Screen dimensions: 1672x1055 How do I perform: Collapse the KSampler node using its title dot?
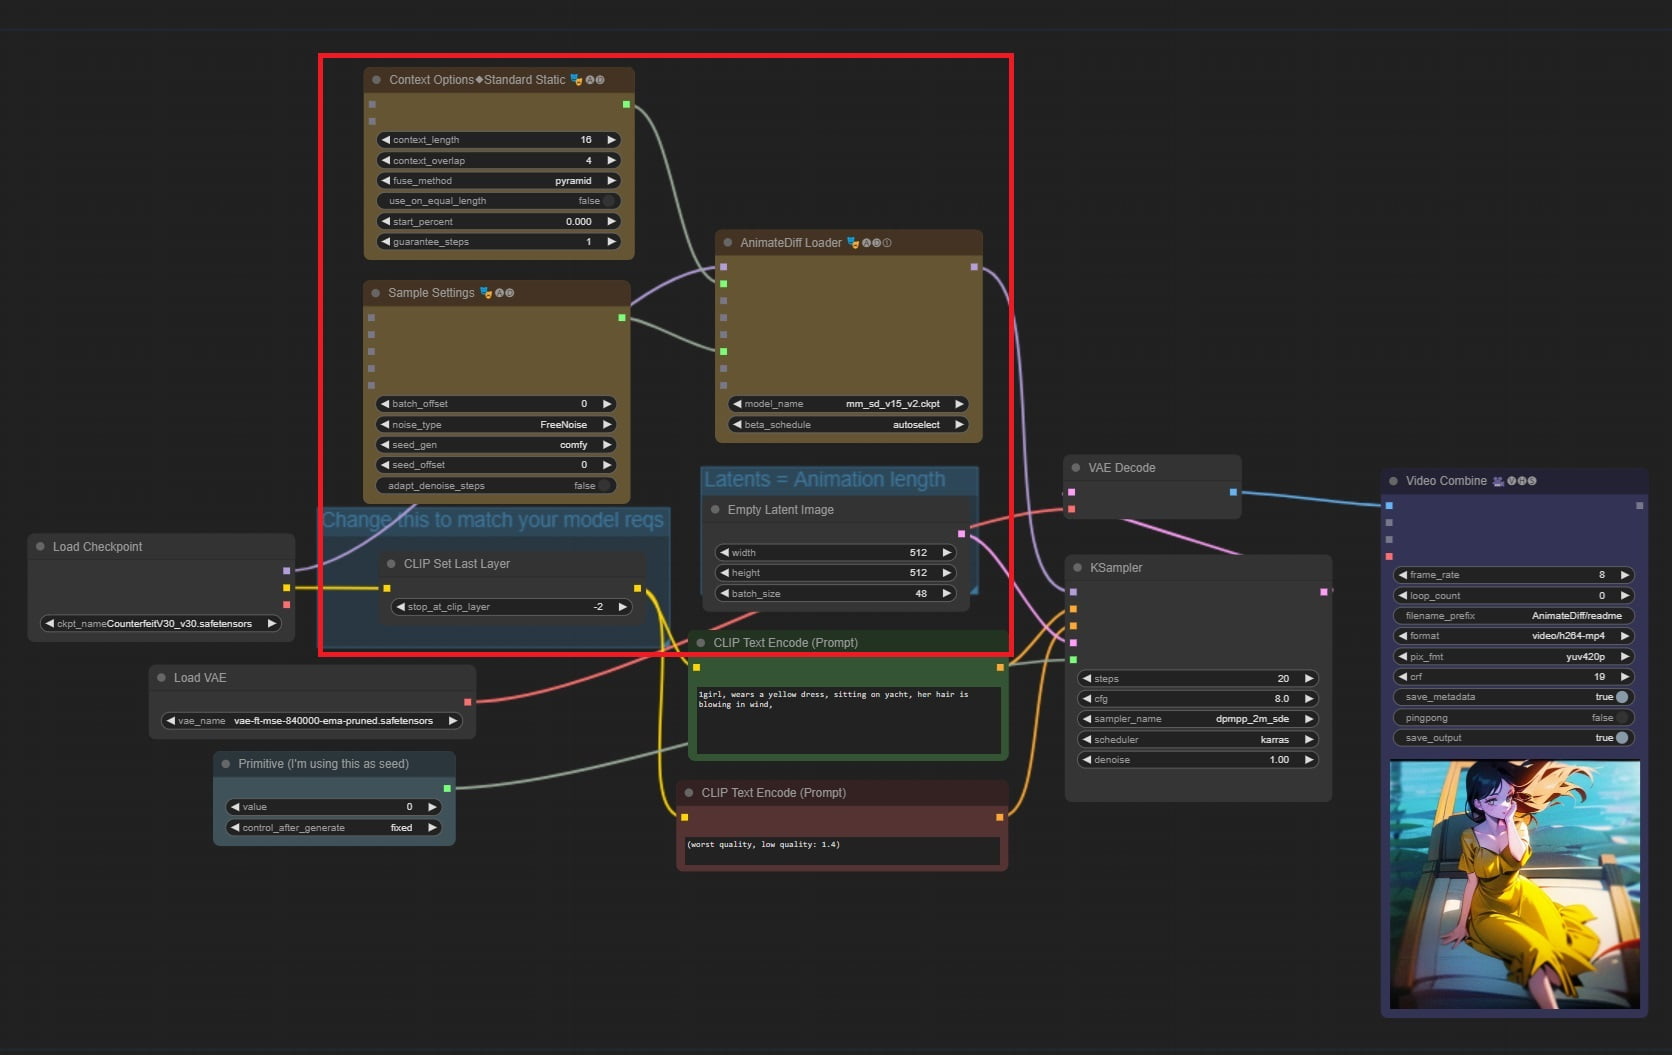coord(1077,568)
